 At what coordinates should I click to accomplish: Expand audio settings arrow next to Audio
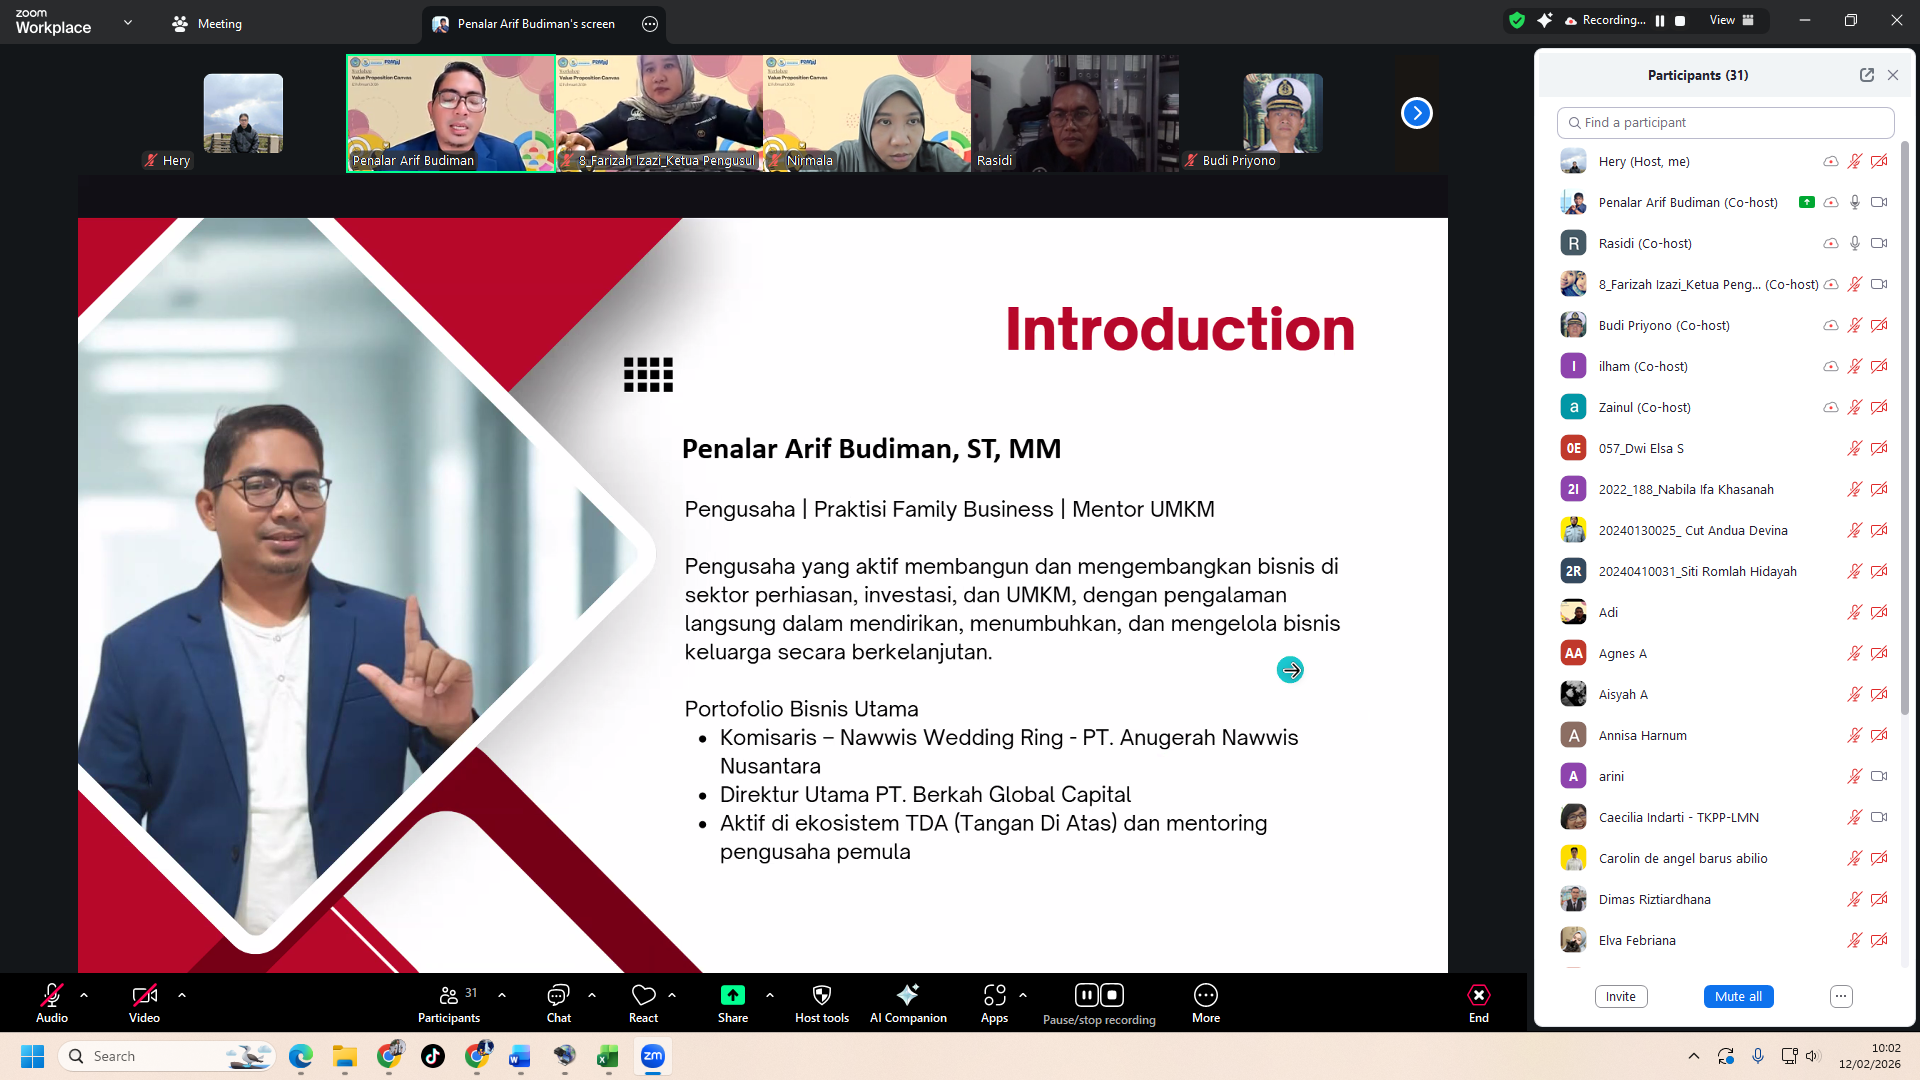(x=84, y=995)
